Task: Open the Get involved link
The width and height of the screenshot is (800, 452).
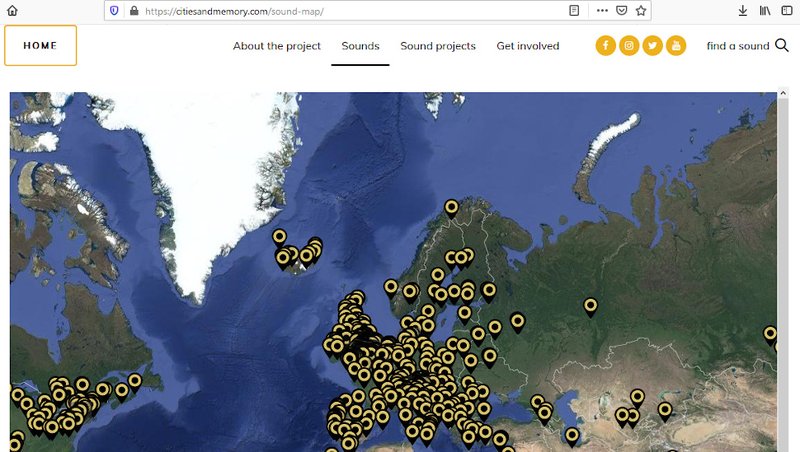Action: (528, 46)
